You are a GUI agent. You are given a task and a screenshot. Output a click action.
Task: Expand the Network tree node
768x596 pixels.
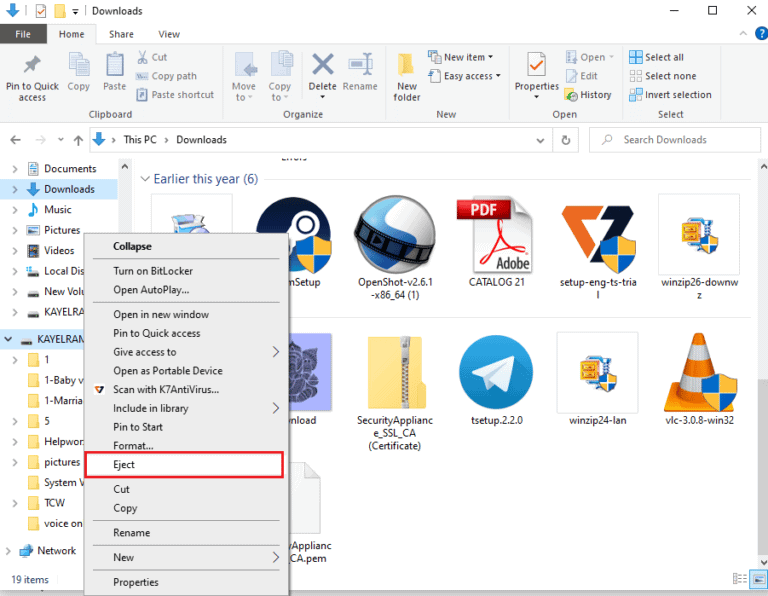[8, 551]
